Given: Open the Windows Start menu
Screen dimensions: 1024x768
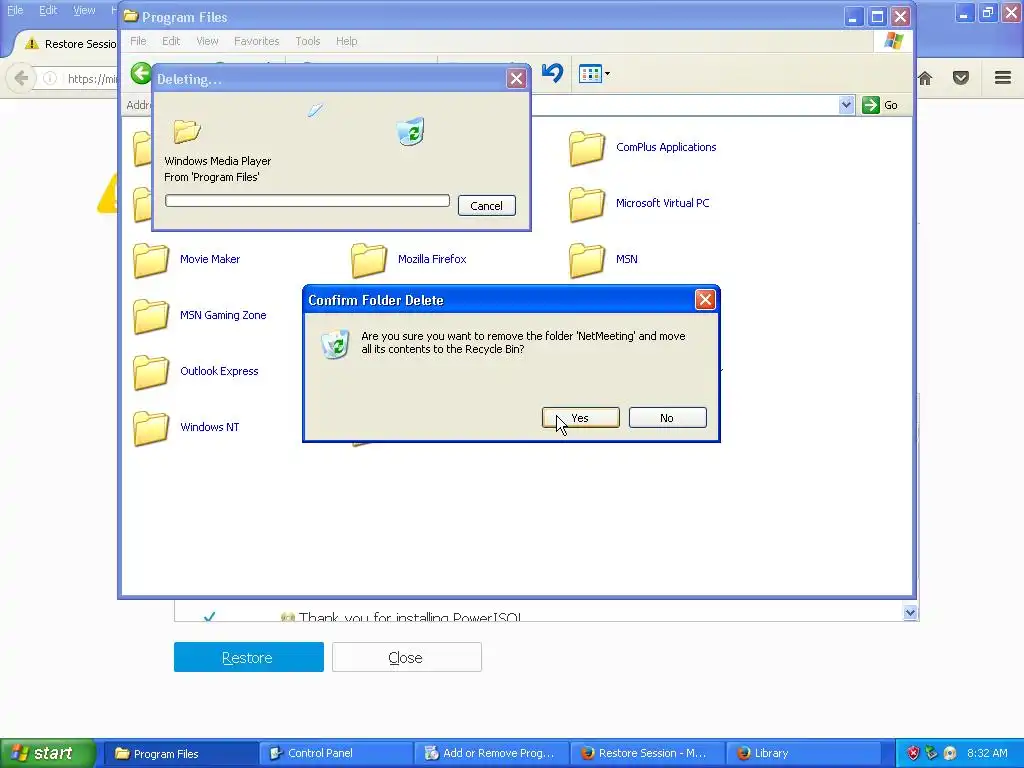Looking at the screenshot, I should click(x=47, y=753).
